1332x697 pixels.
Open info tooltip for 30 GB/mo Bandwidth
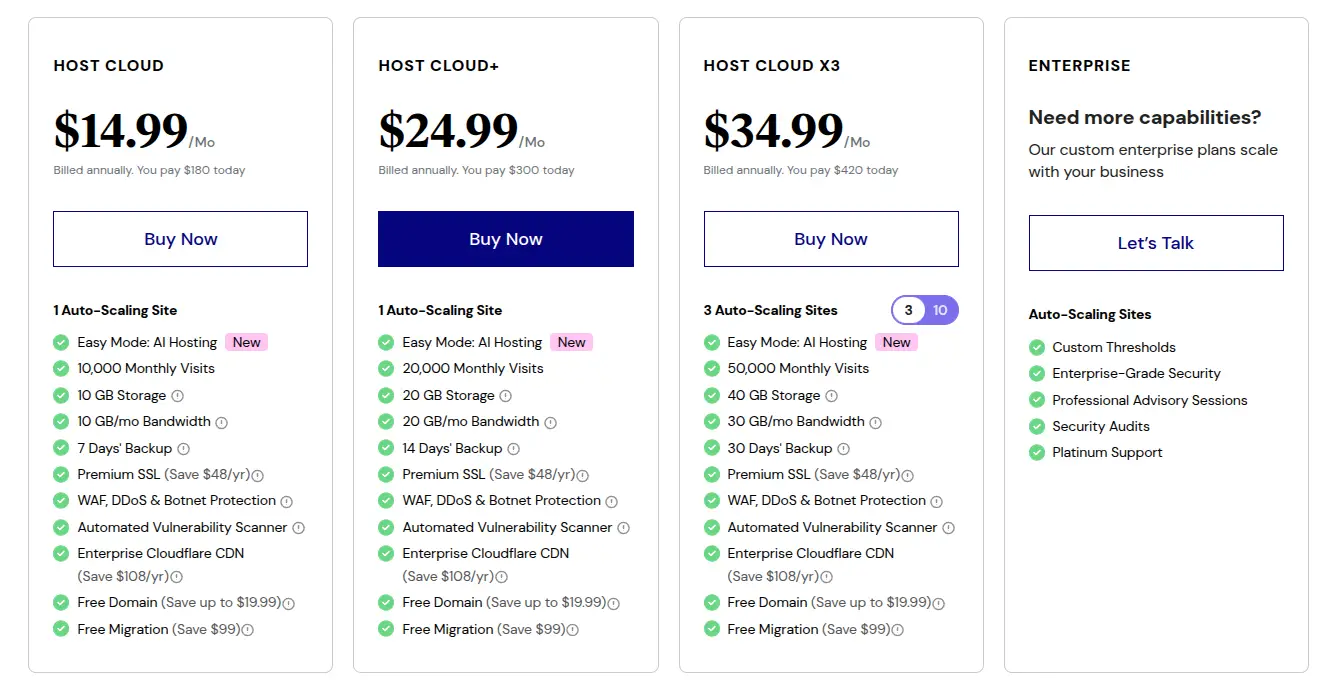click(877, 421)
